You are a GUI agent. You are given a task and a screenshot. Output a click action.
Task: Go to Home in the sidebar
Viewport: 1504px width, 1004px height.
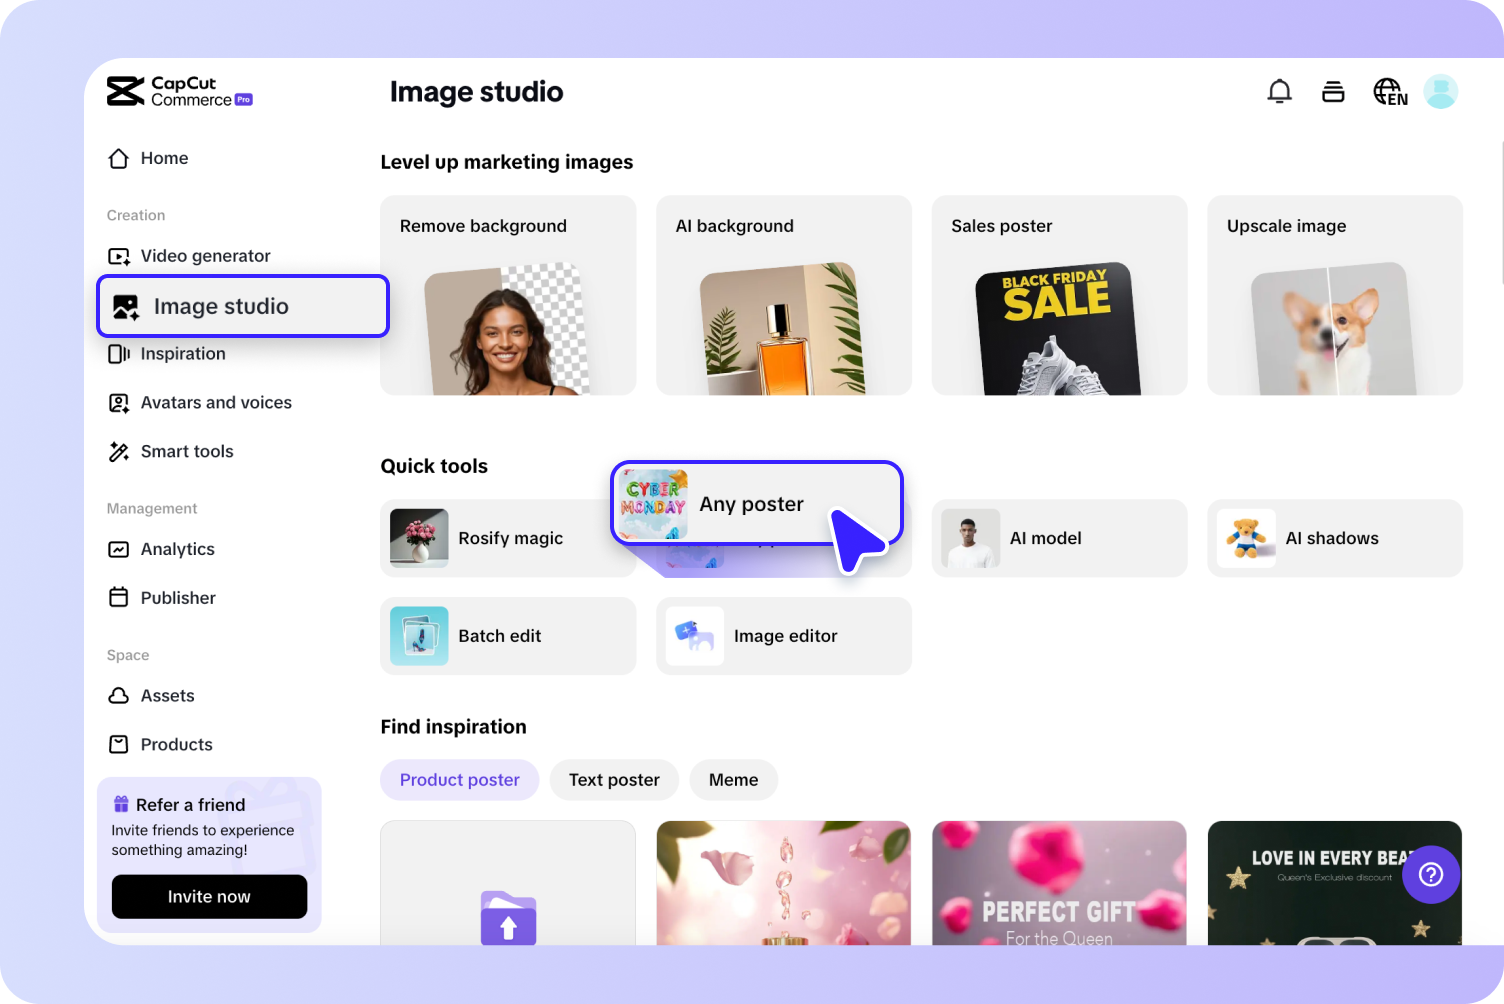[x=164, y=158]
